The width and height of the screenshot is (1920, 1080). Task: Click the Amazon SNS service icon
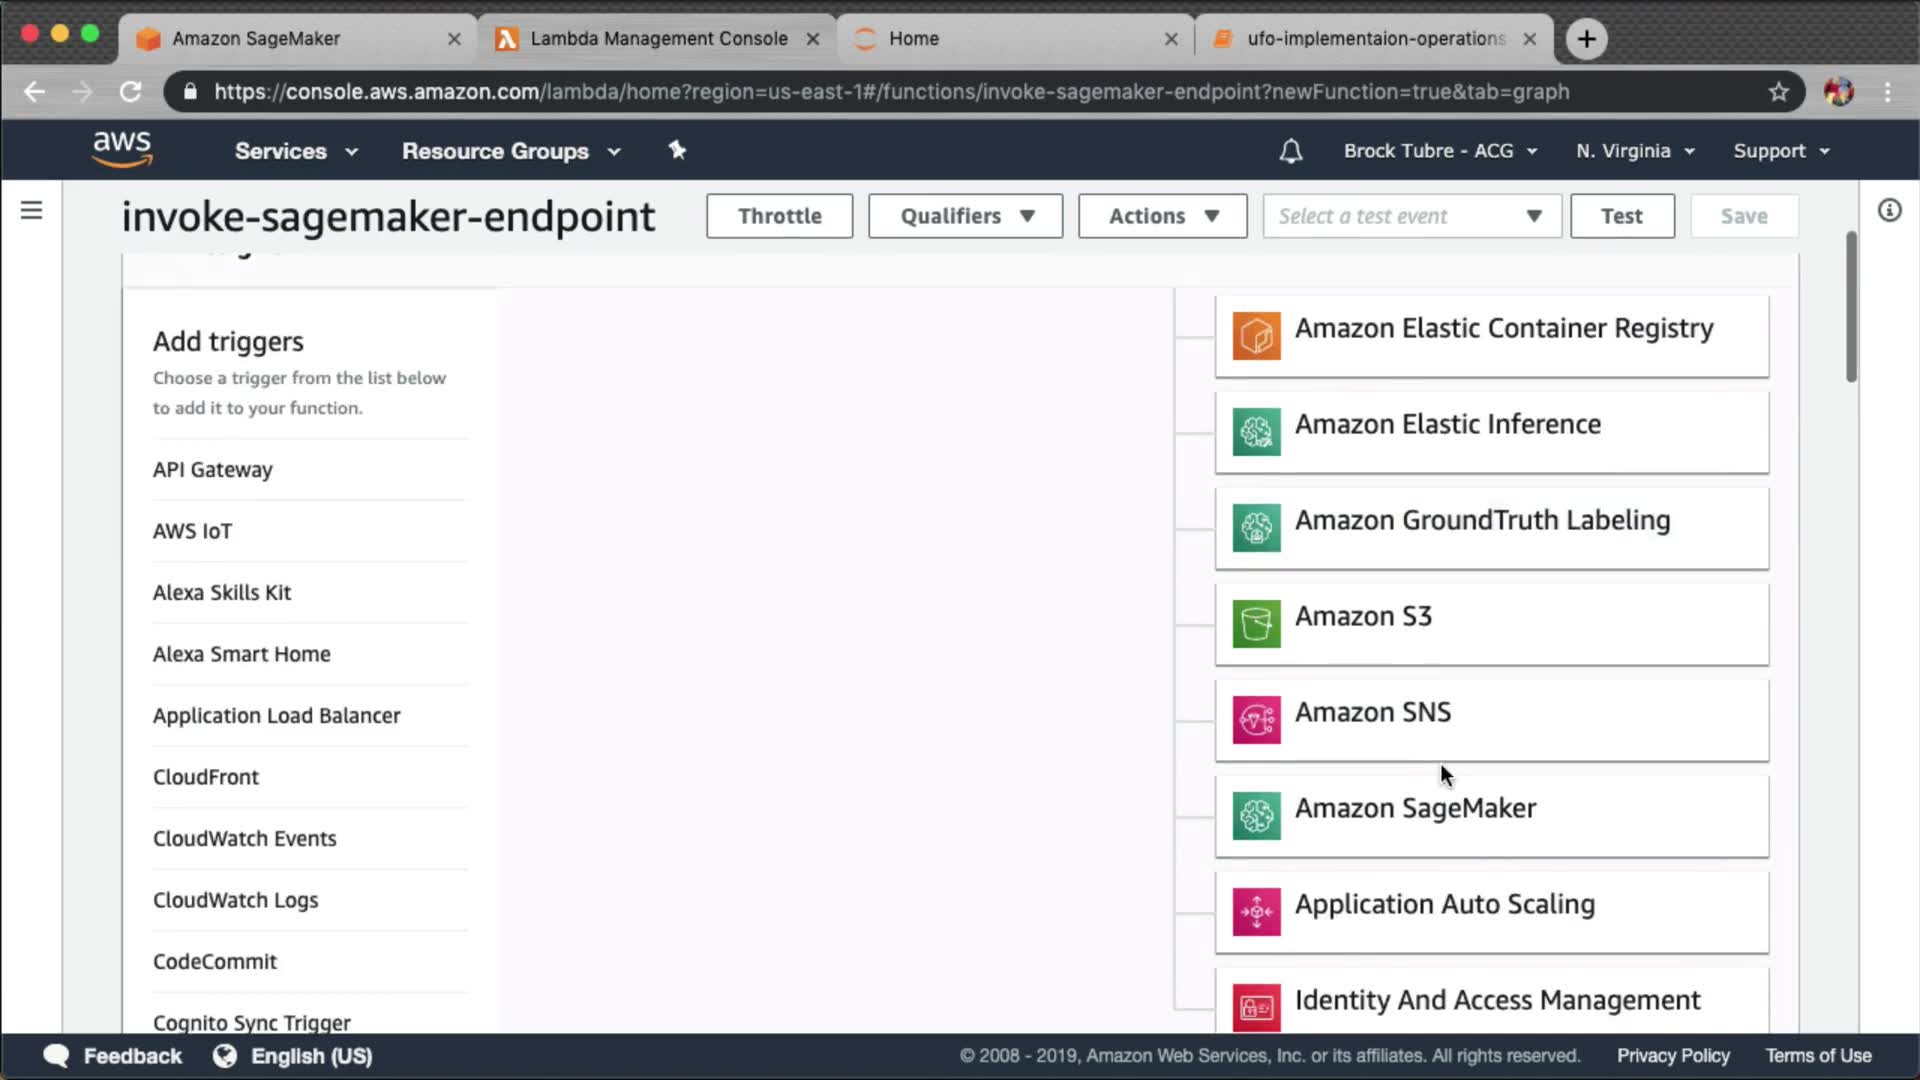coord(1256,720)
